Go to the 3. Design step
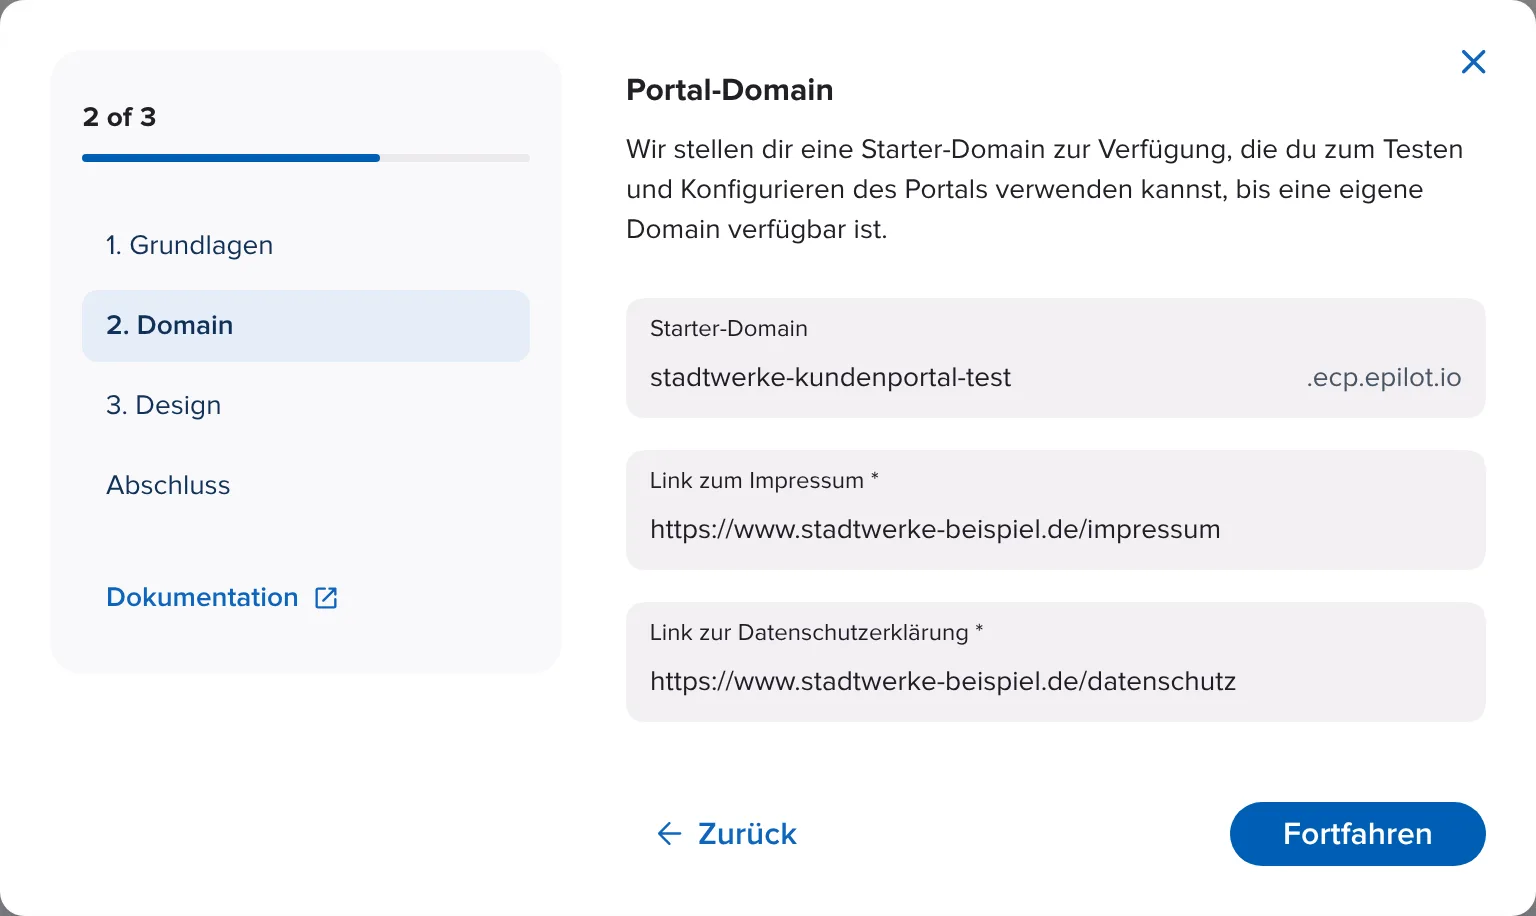Image resolution: width=1536 pixels, height=916 pixels. pos(306,406)
